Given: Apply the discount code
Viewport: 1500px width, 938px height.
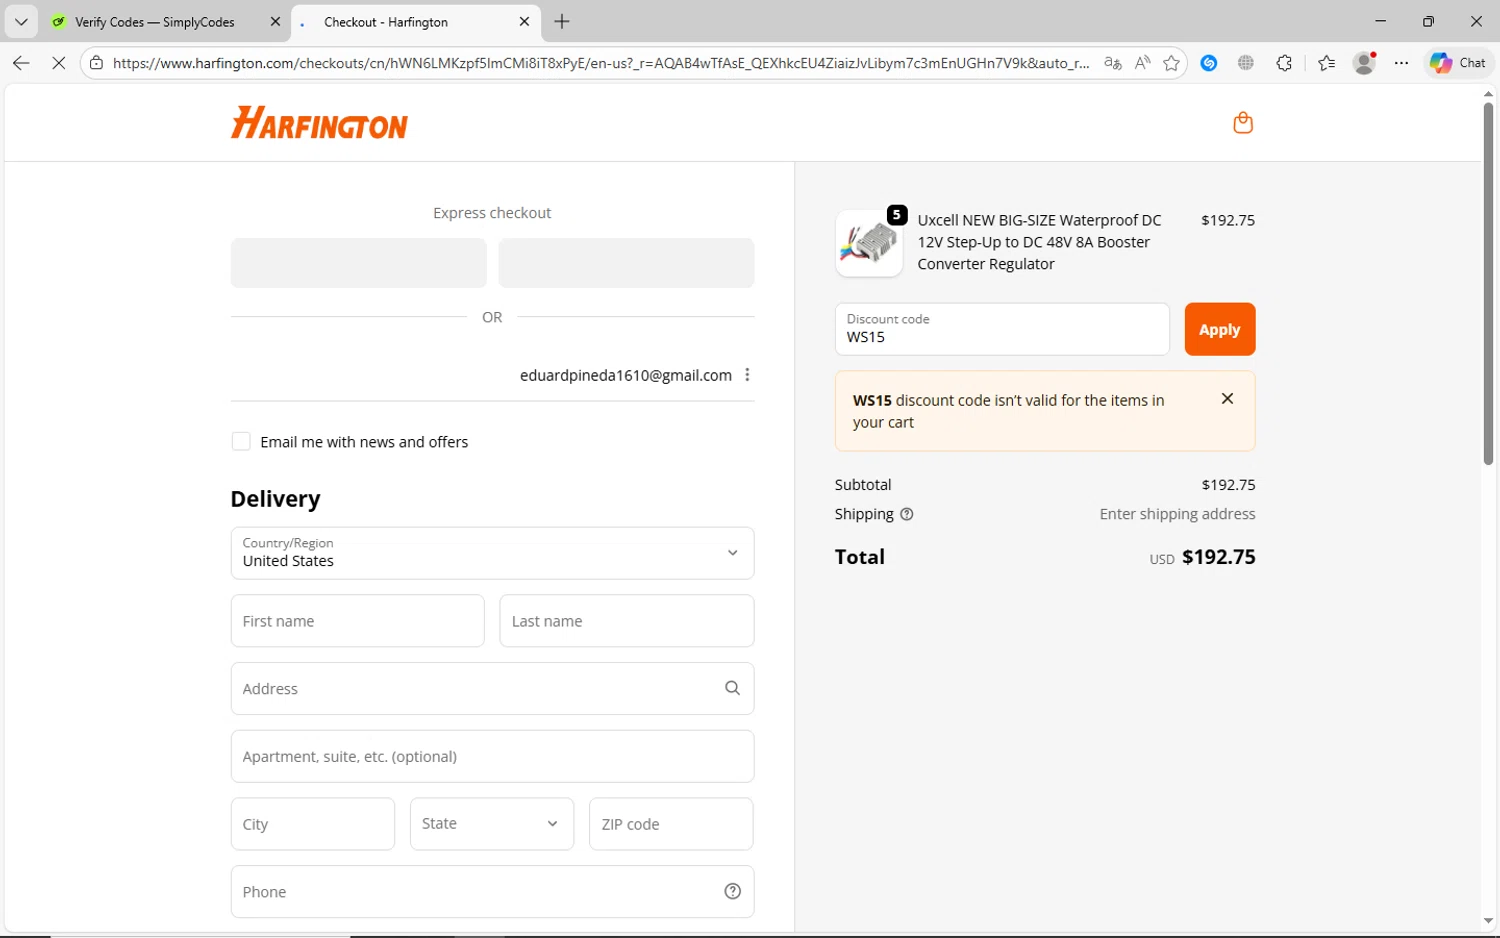Looking at the screenshot, I should (x=1220, y=329).
